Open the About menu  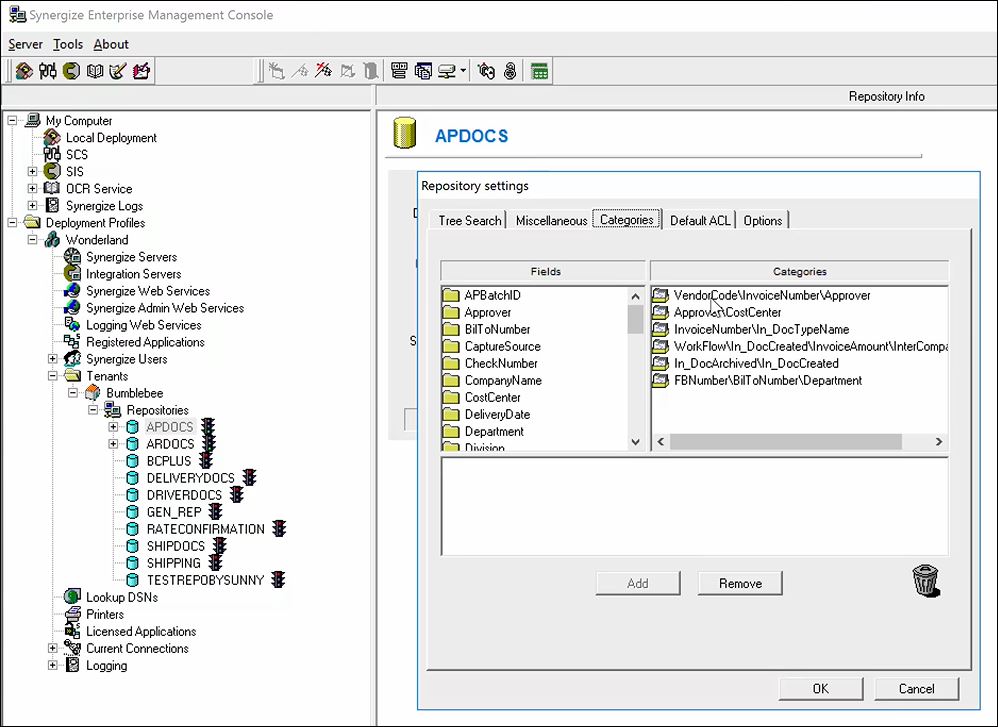tap(111, 44)
